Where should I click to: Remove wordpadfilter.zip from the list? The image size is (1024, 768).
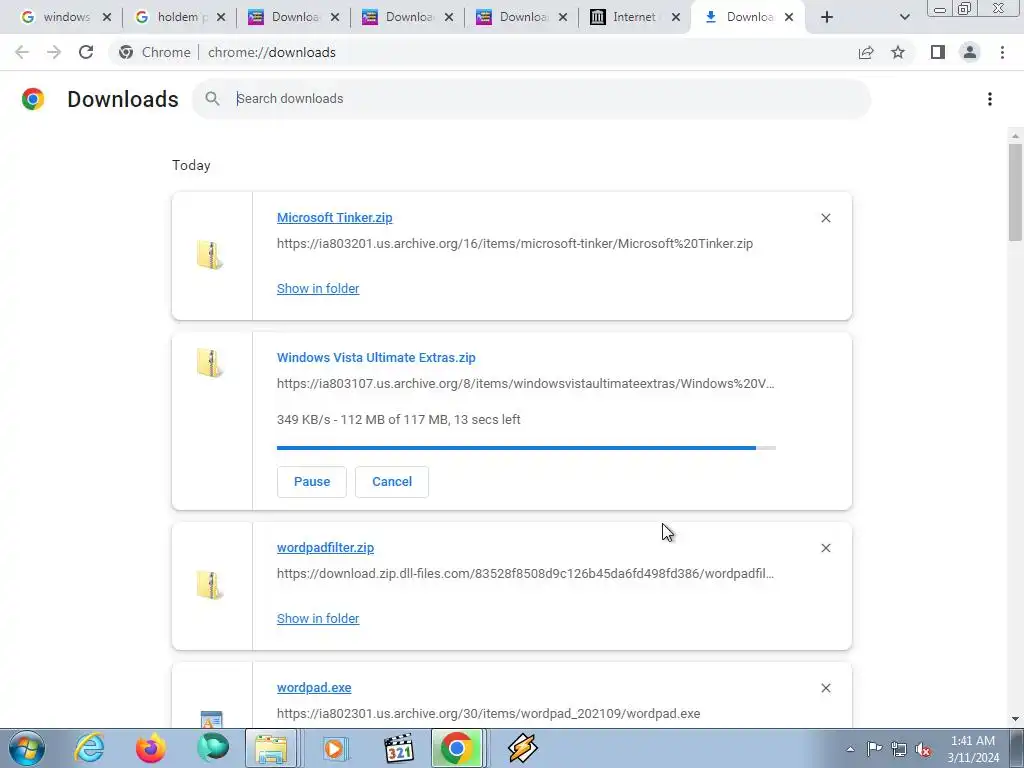(825, 548)
